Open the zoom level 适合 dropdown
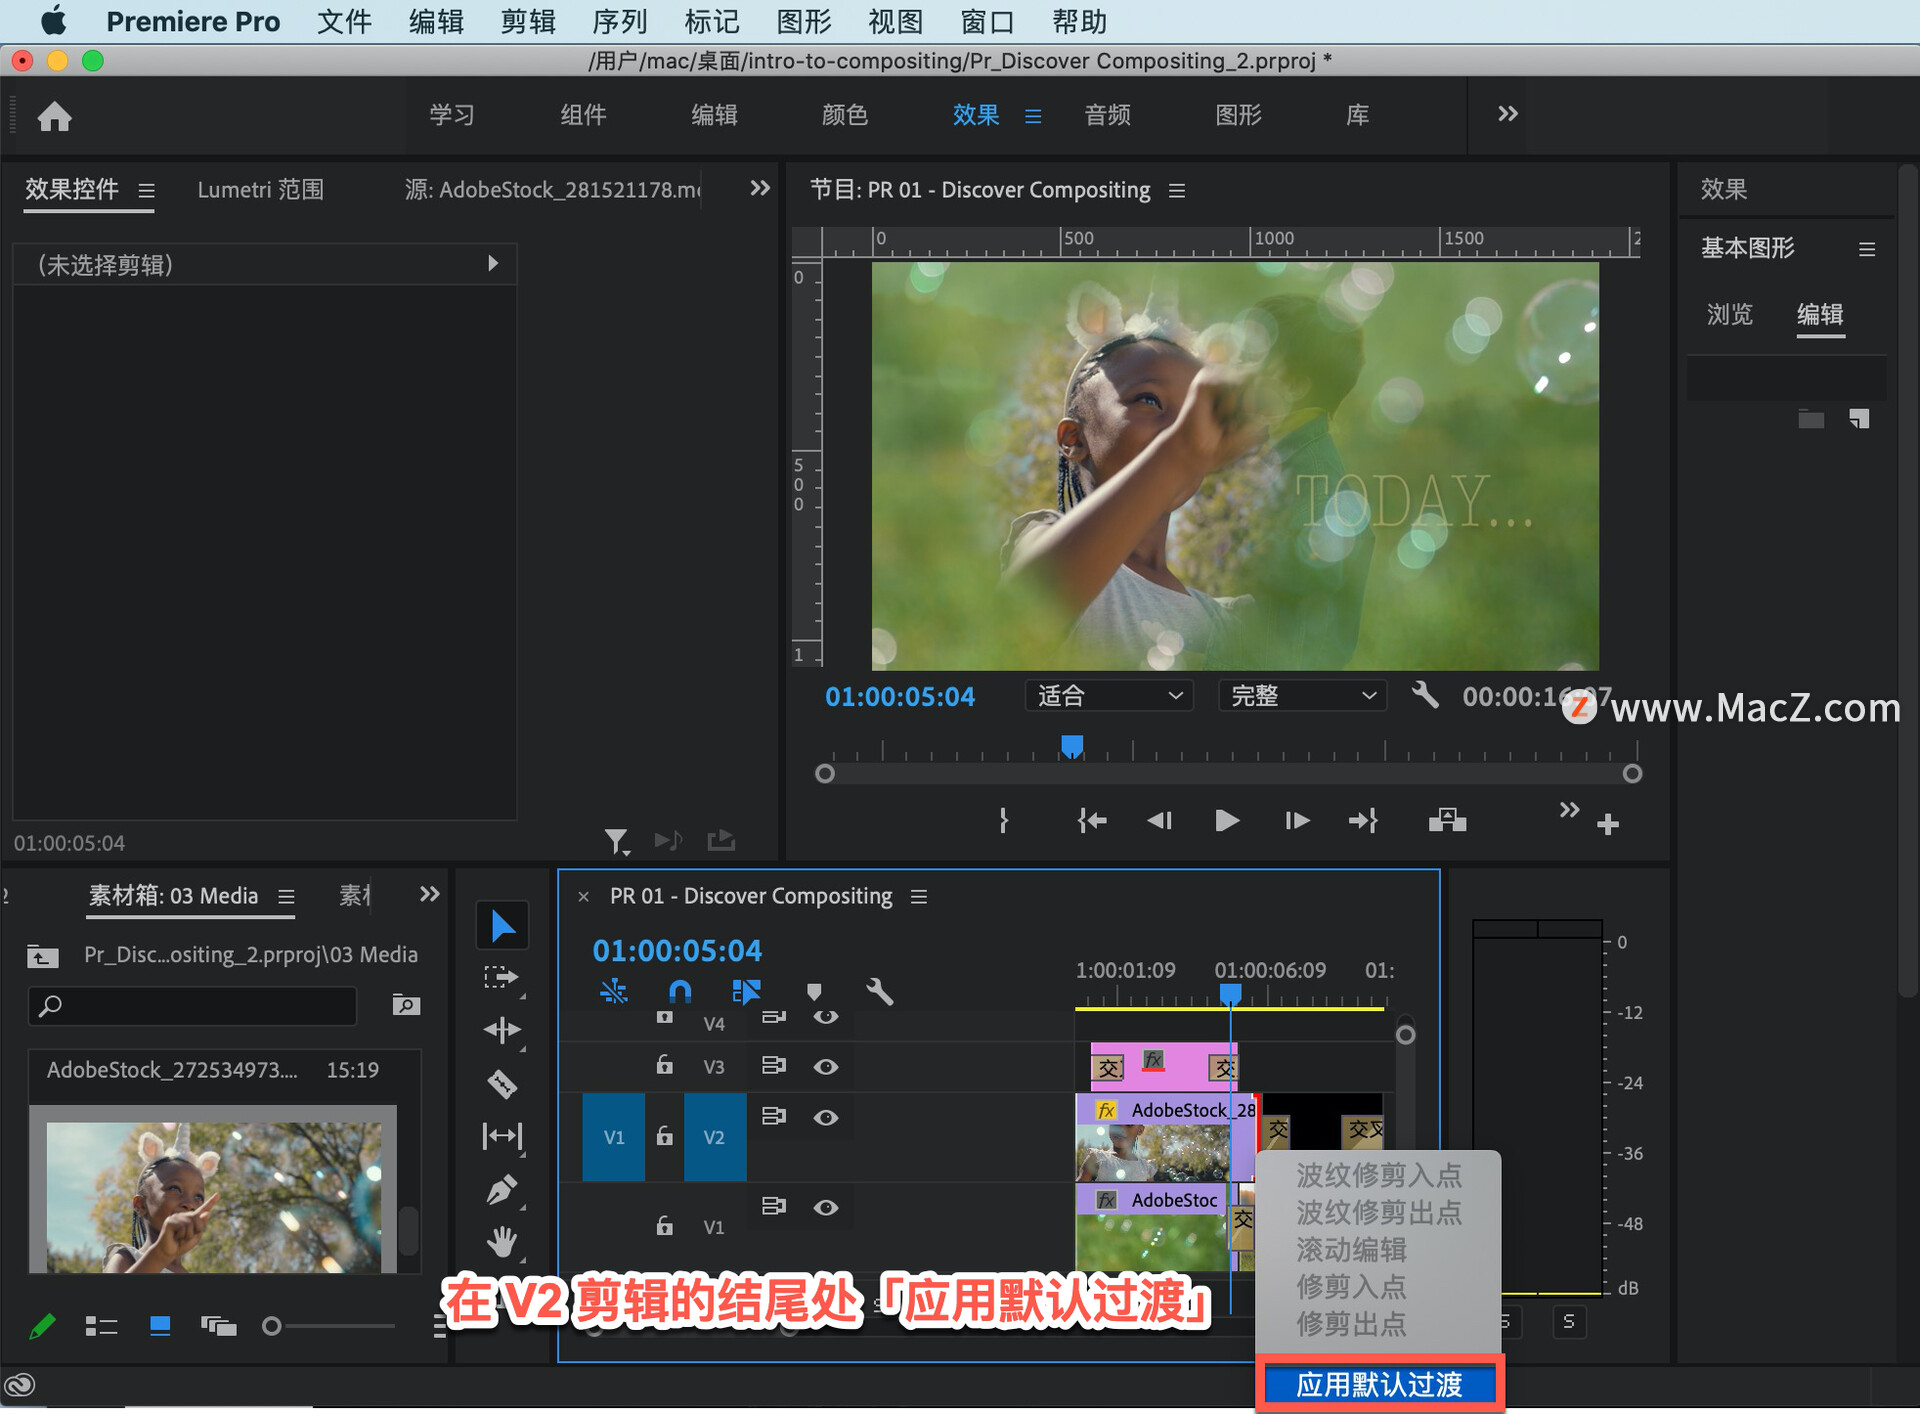The width and height of the screenshot is (1920, 1414). click(x=1109, y=695)
